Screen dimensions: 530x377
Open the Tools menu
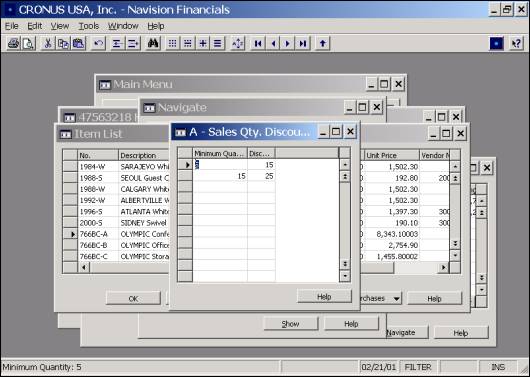89,26
